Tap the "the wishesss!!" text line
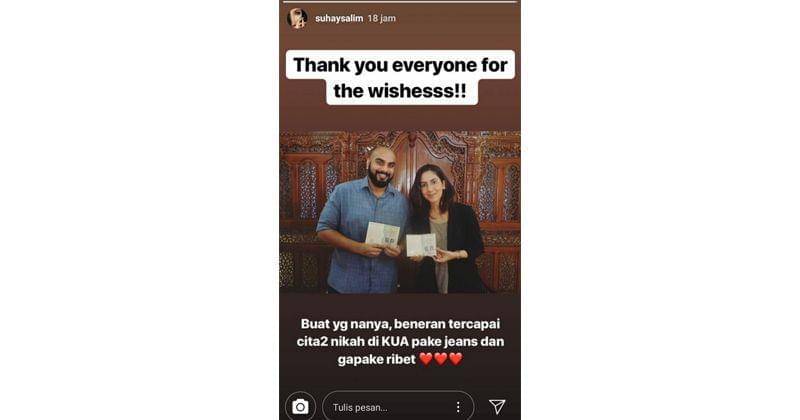This screenshot has width=800, height=420. (x=400, y=91)
